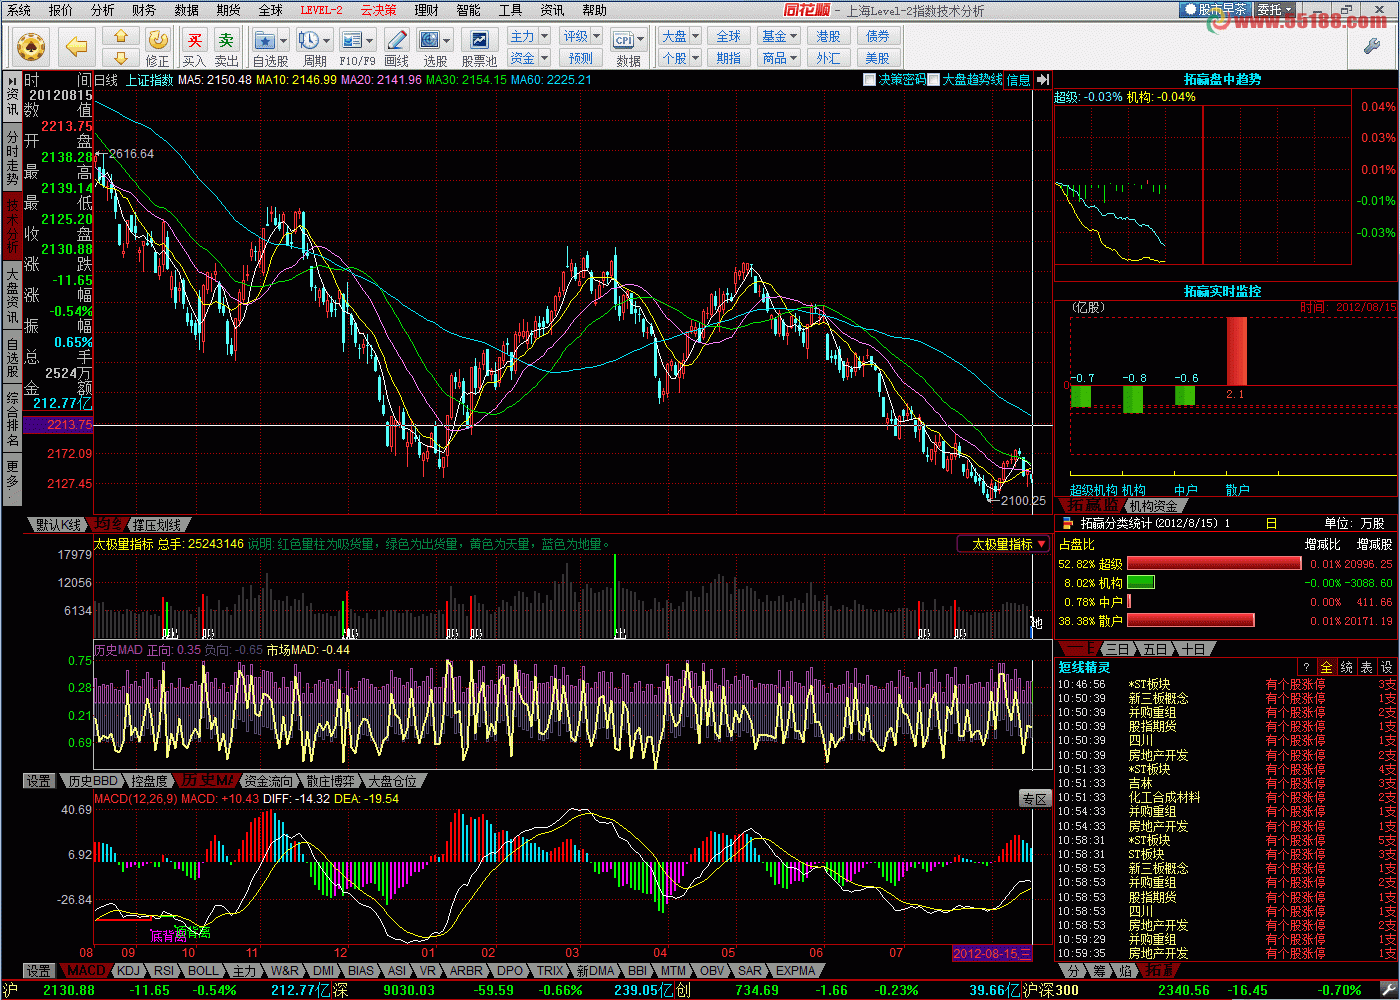
Task: Open dropdown arrow next to 自选股
Action: click(284, 40)
